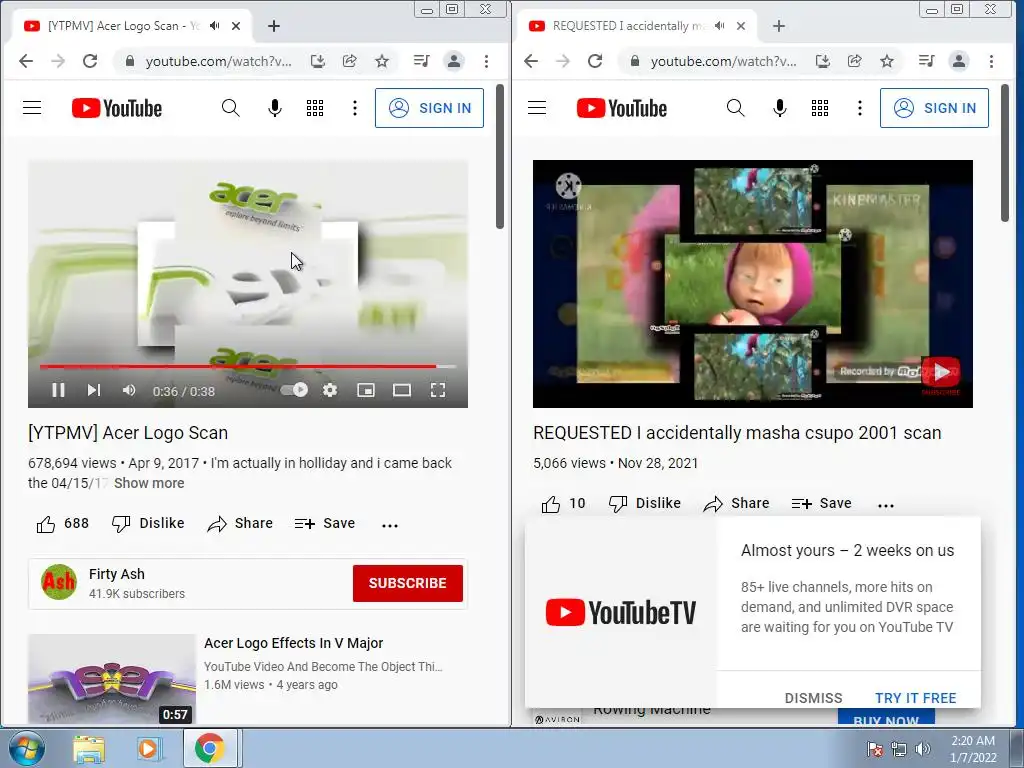Subscribe to Firty Ash channel
1024x768 pixels.
408,583
